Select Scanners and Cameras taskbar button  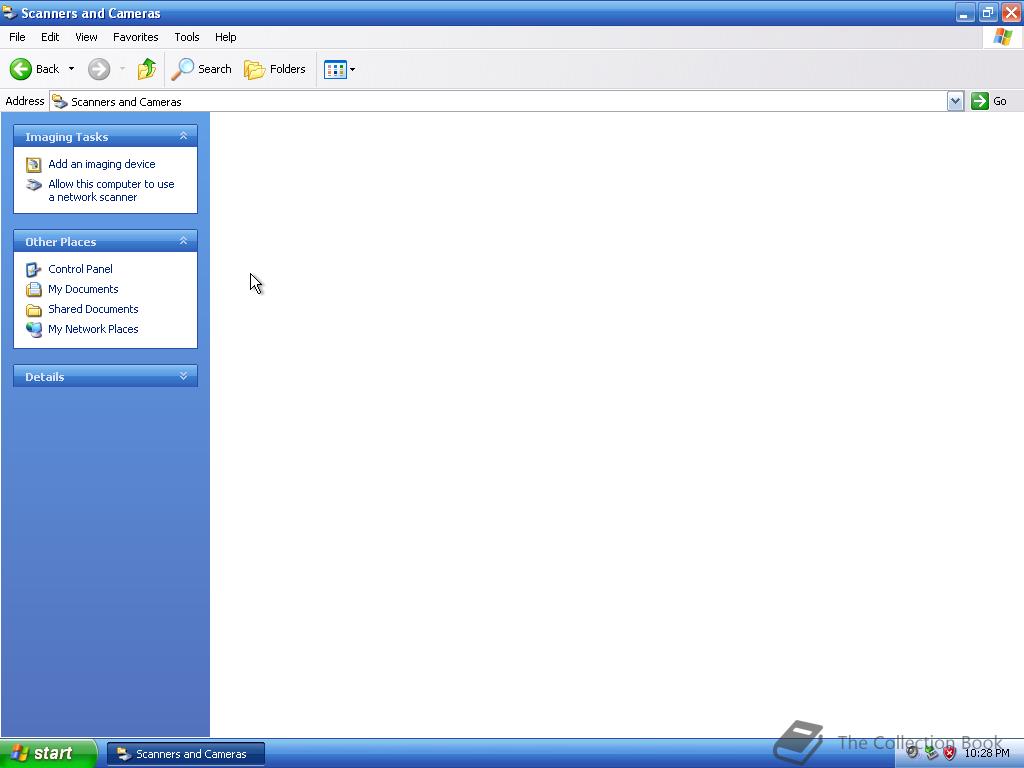pyautogui.click(x=185, y=754)
